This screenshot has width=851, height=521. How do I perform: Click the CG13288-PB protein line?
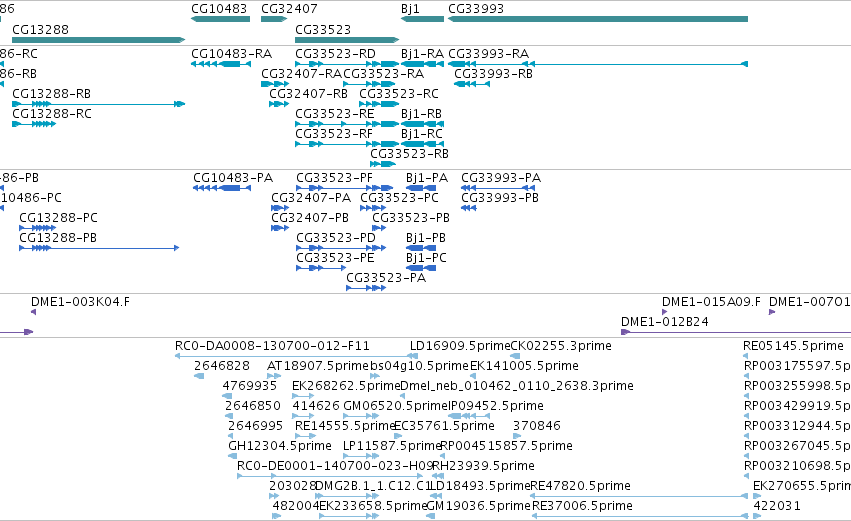99,248
